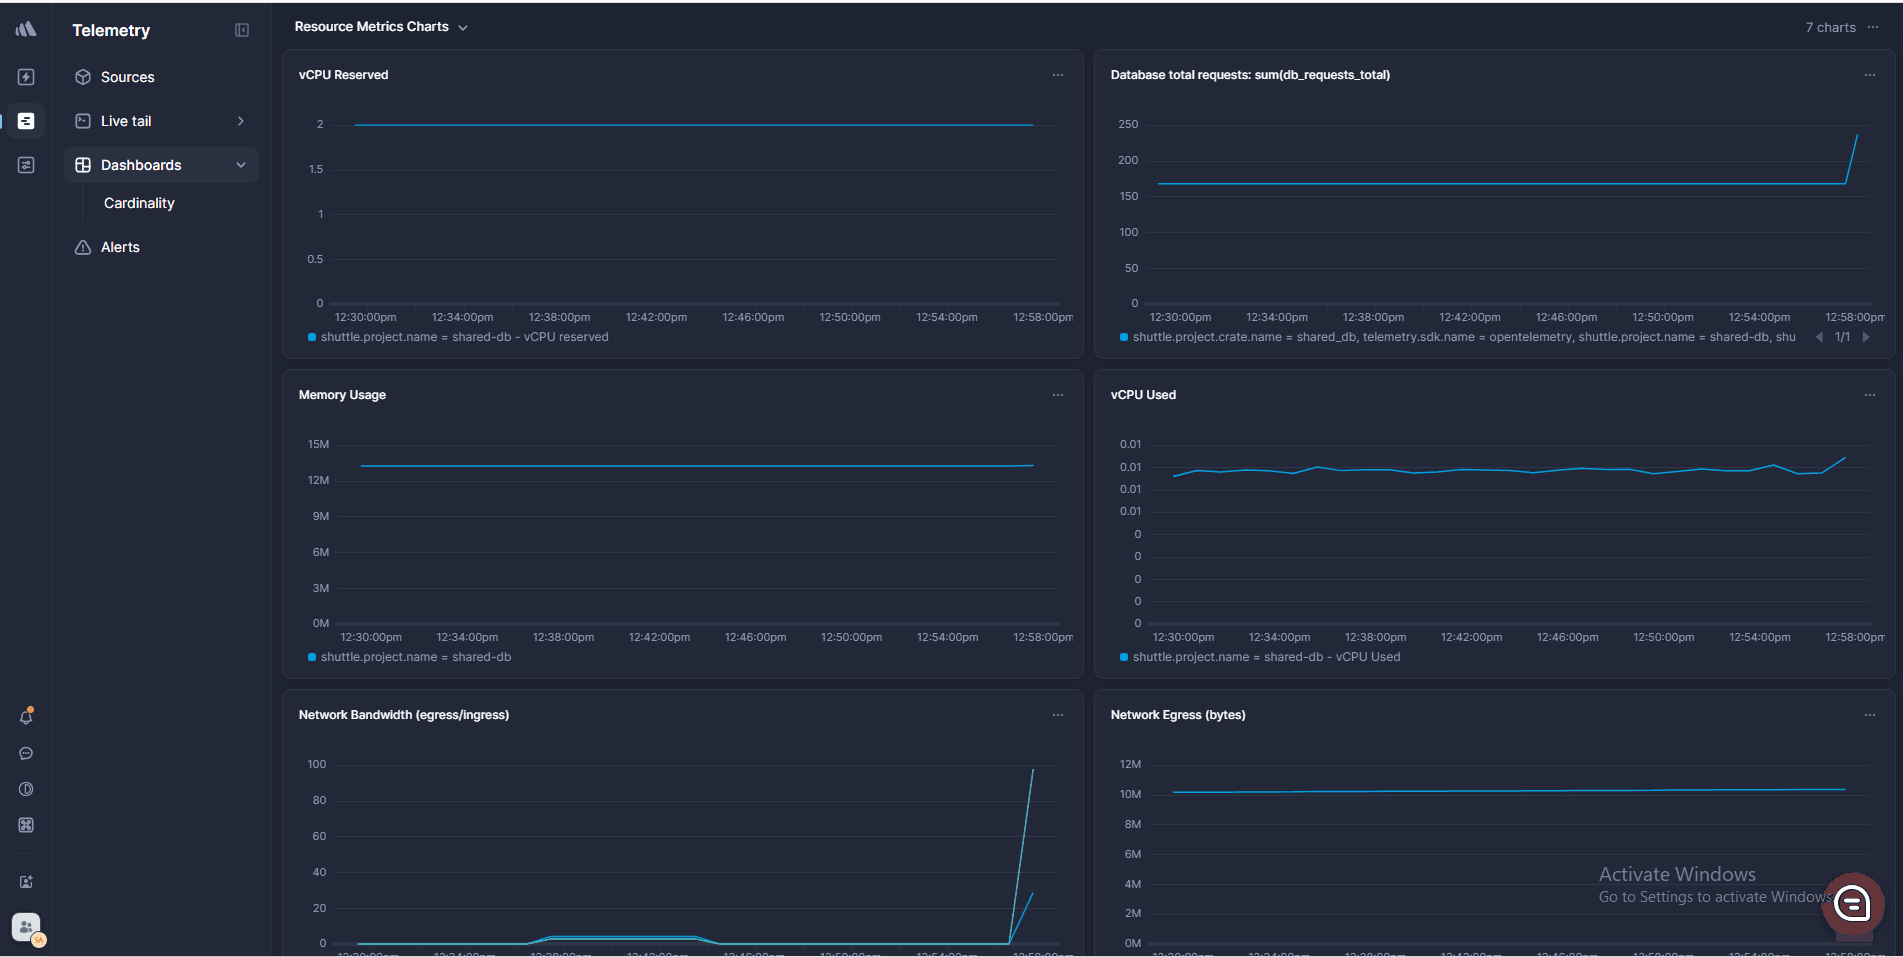
Task: Click the logo icon at top-left
Action: pos(26,29)
